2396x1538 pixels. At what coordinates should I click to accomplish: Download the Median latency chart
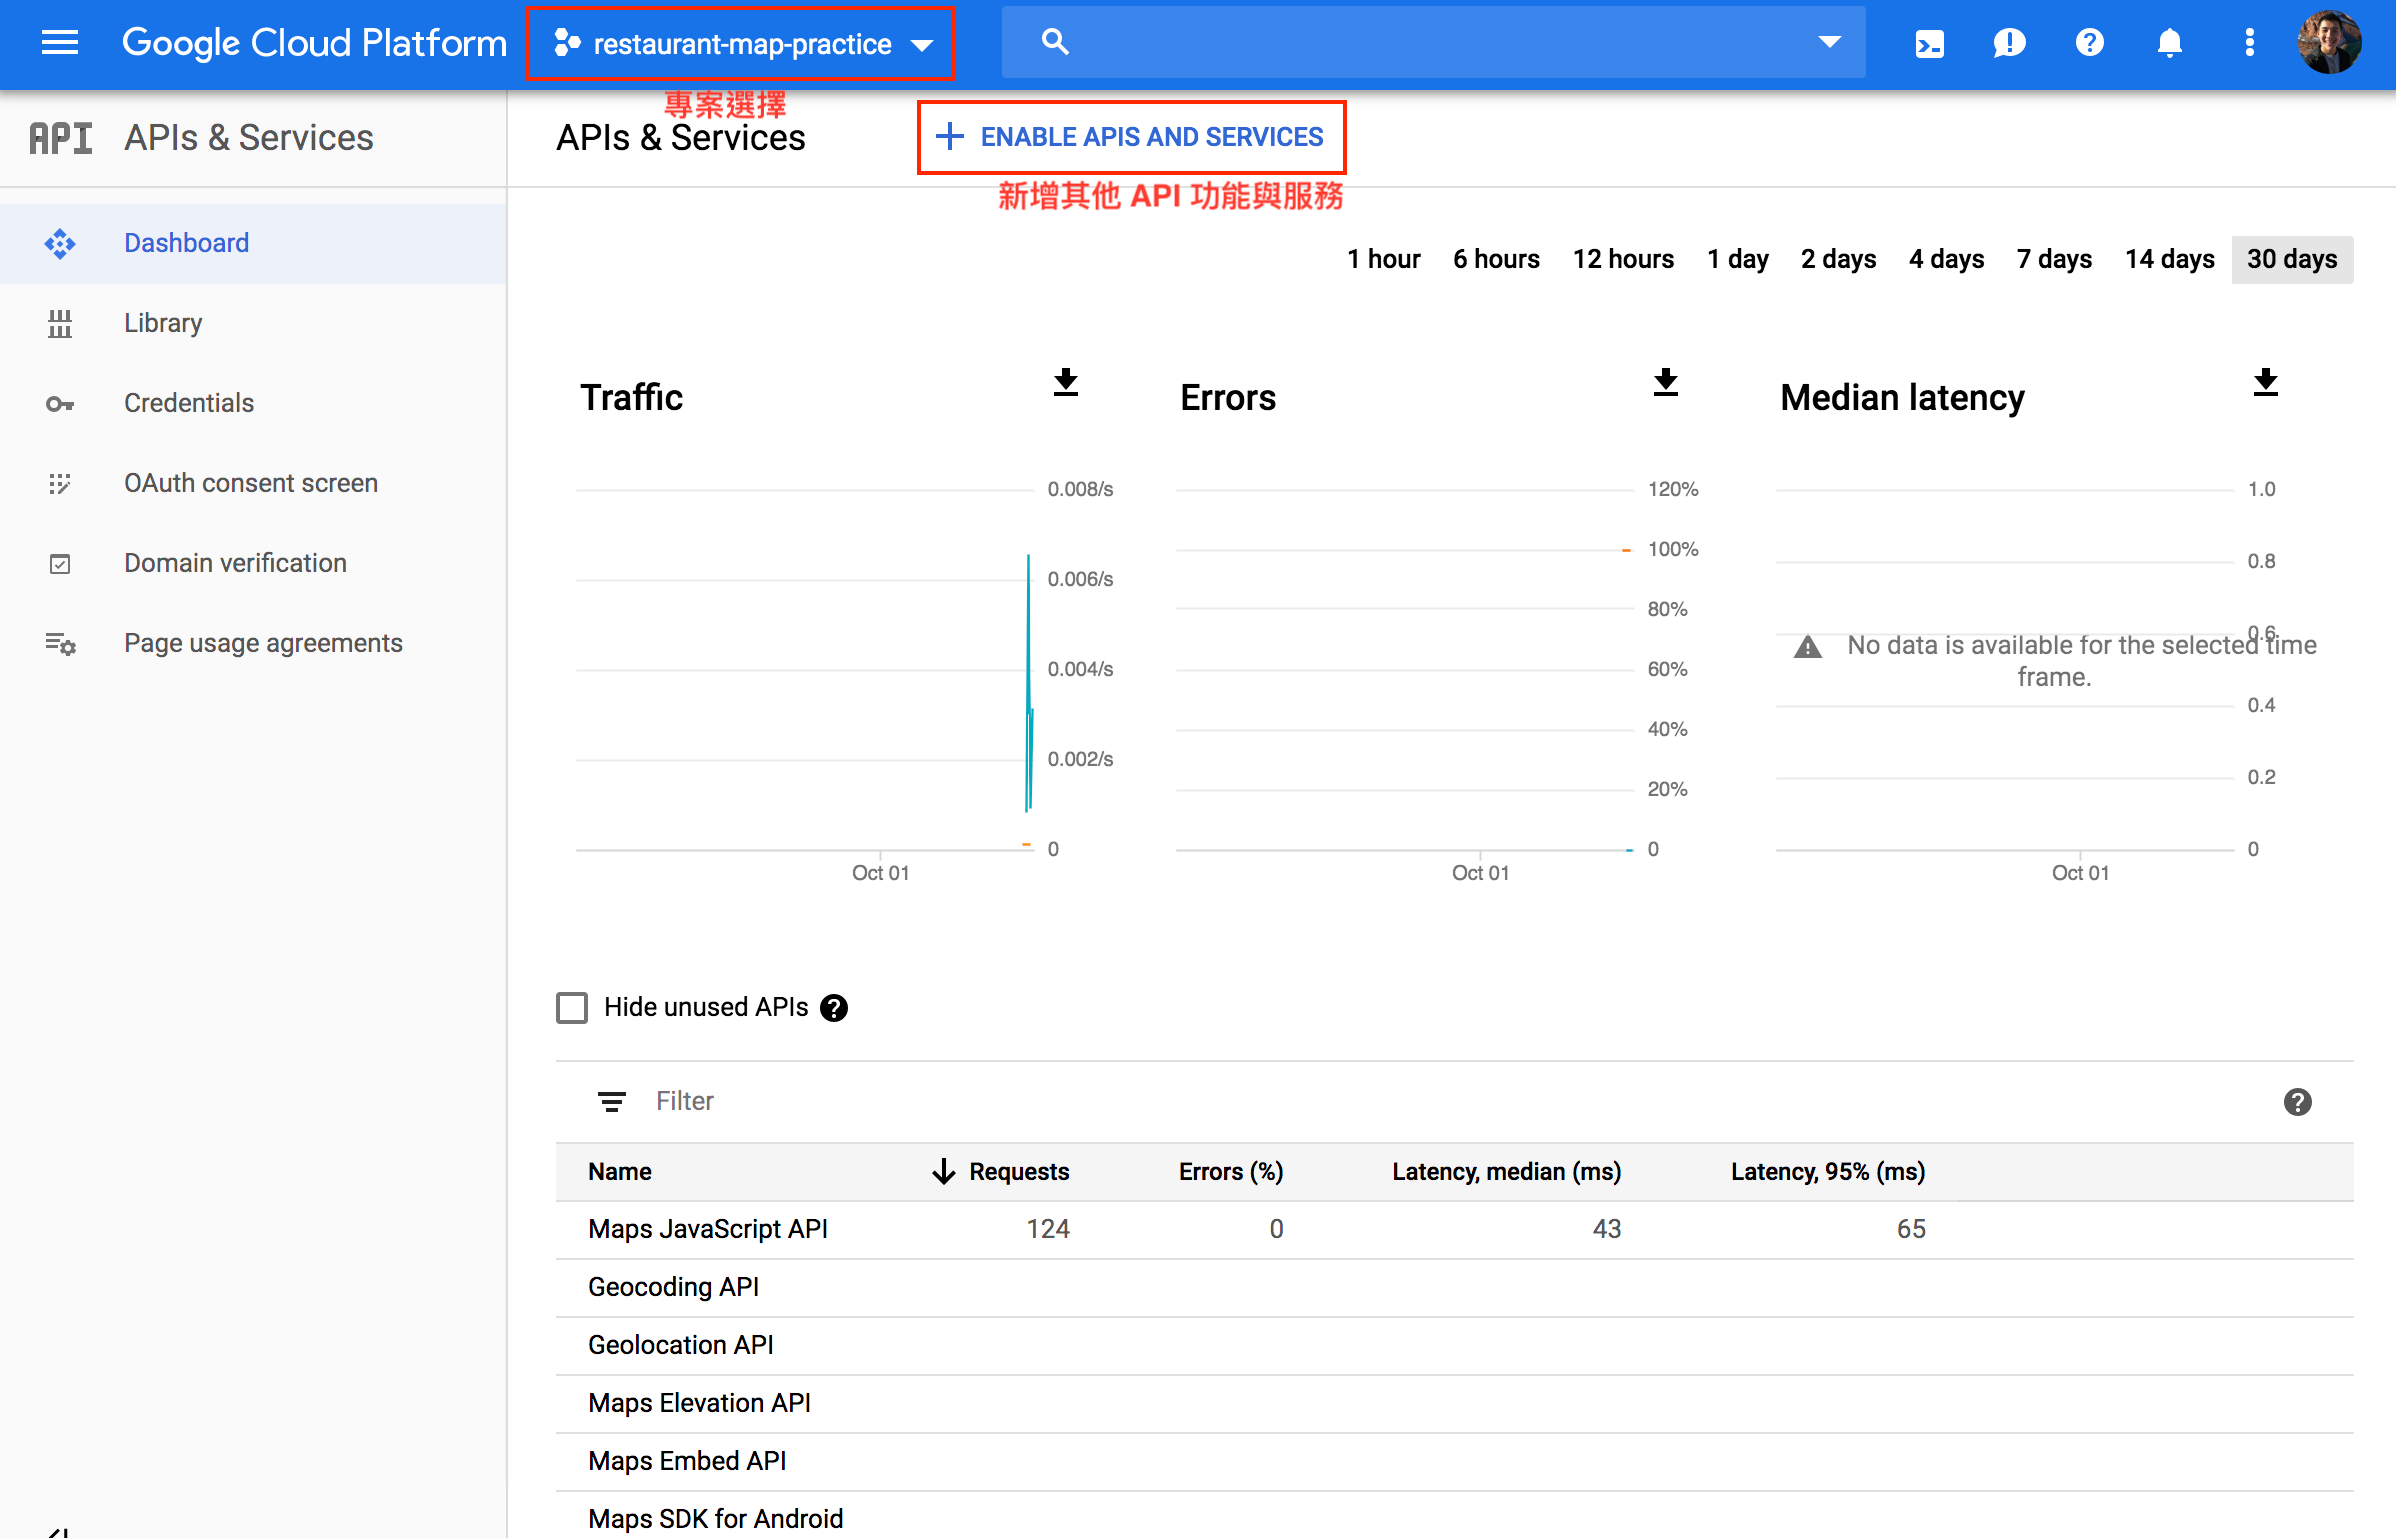(2266, 383)
